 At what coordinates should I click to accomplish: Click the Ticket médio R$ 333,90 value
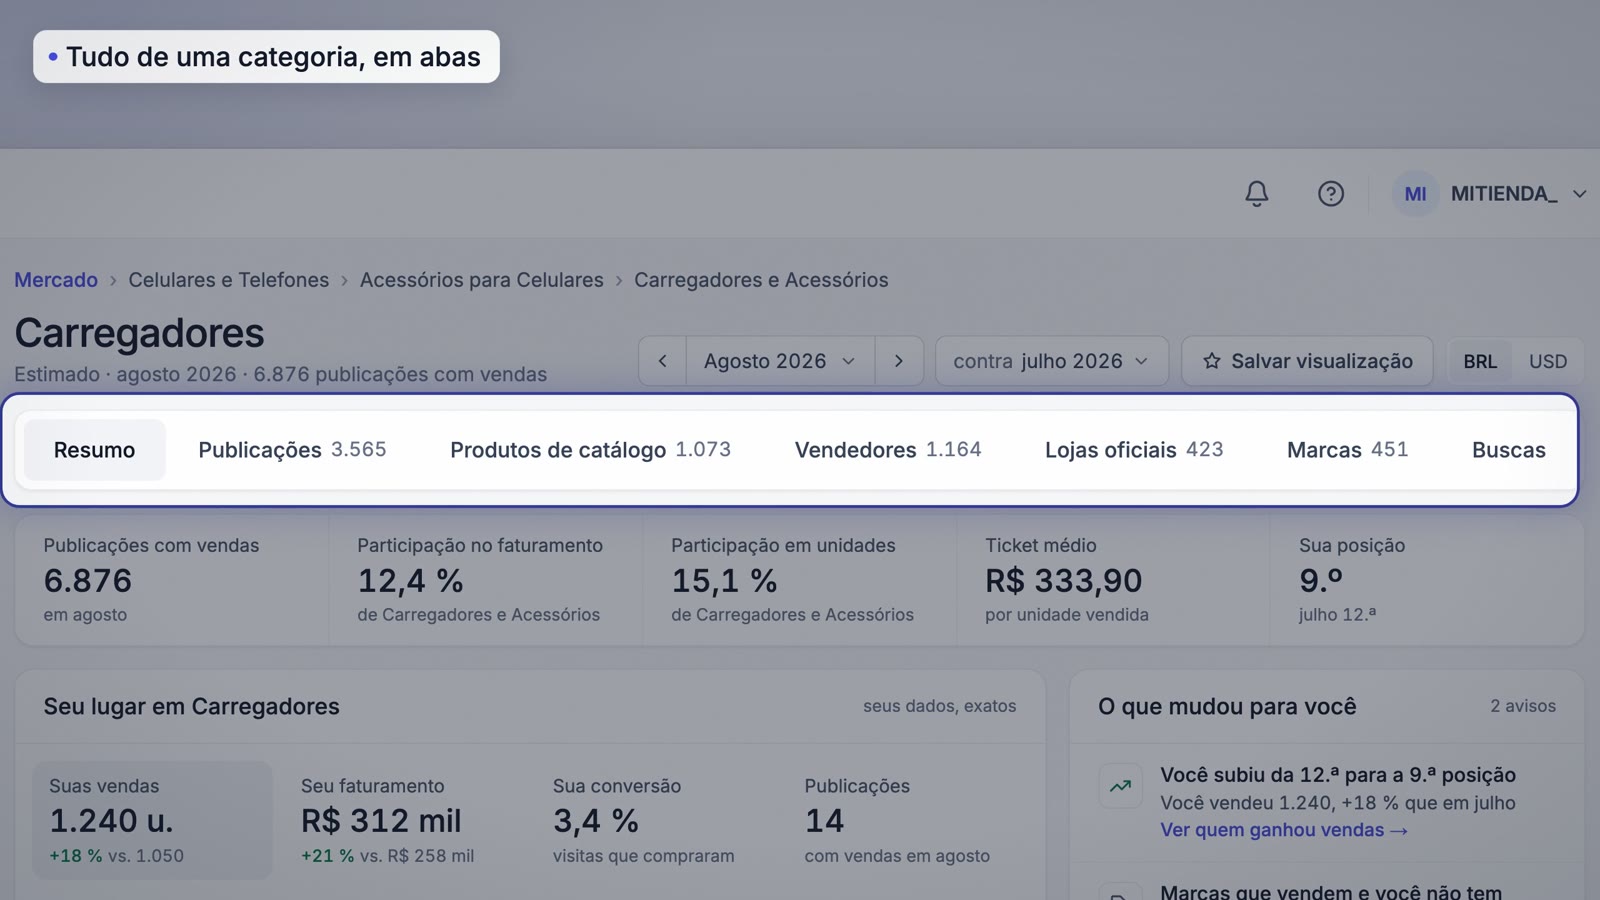1063,581
